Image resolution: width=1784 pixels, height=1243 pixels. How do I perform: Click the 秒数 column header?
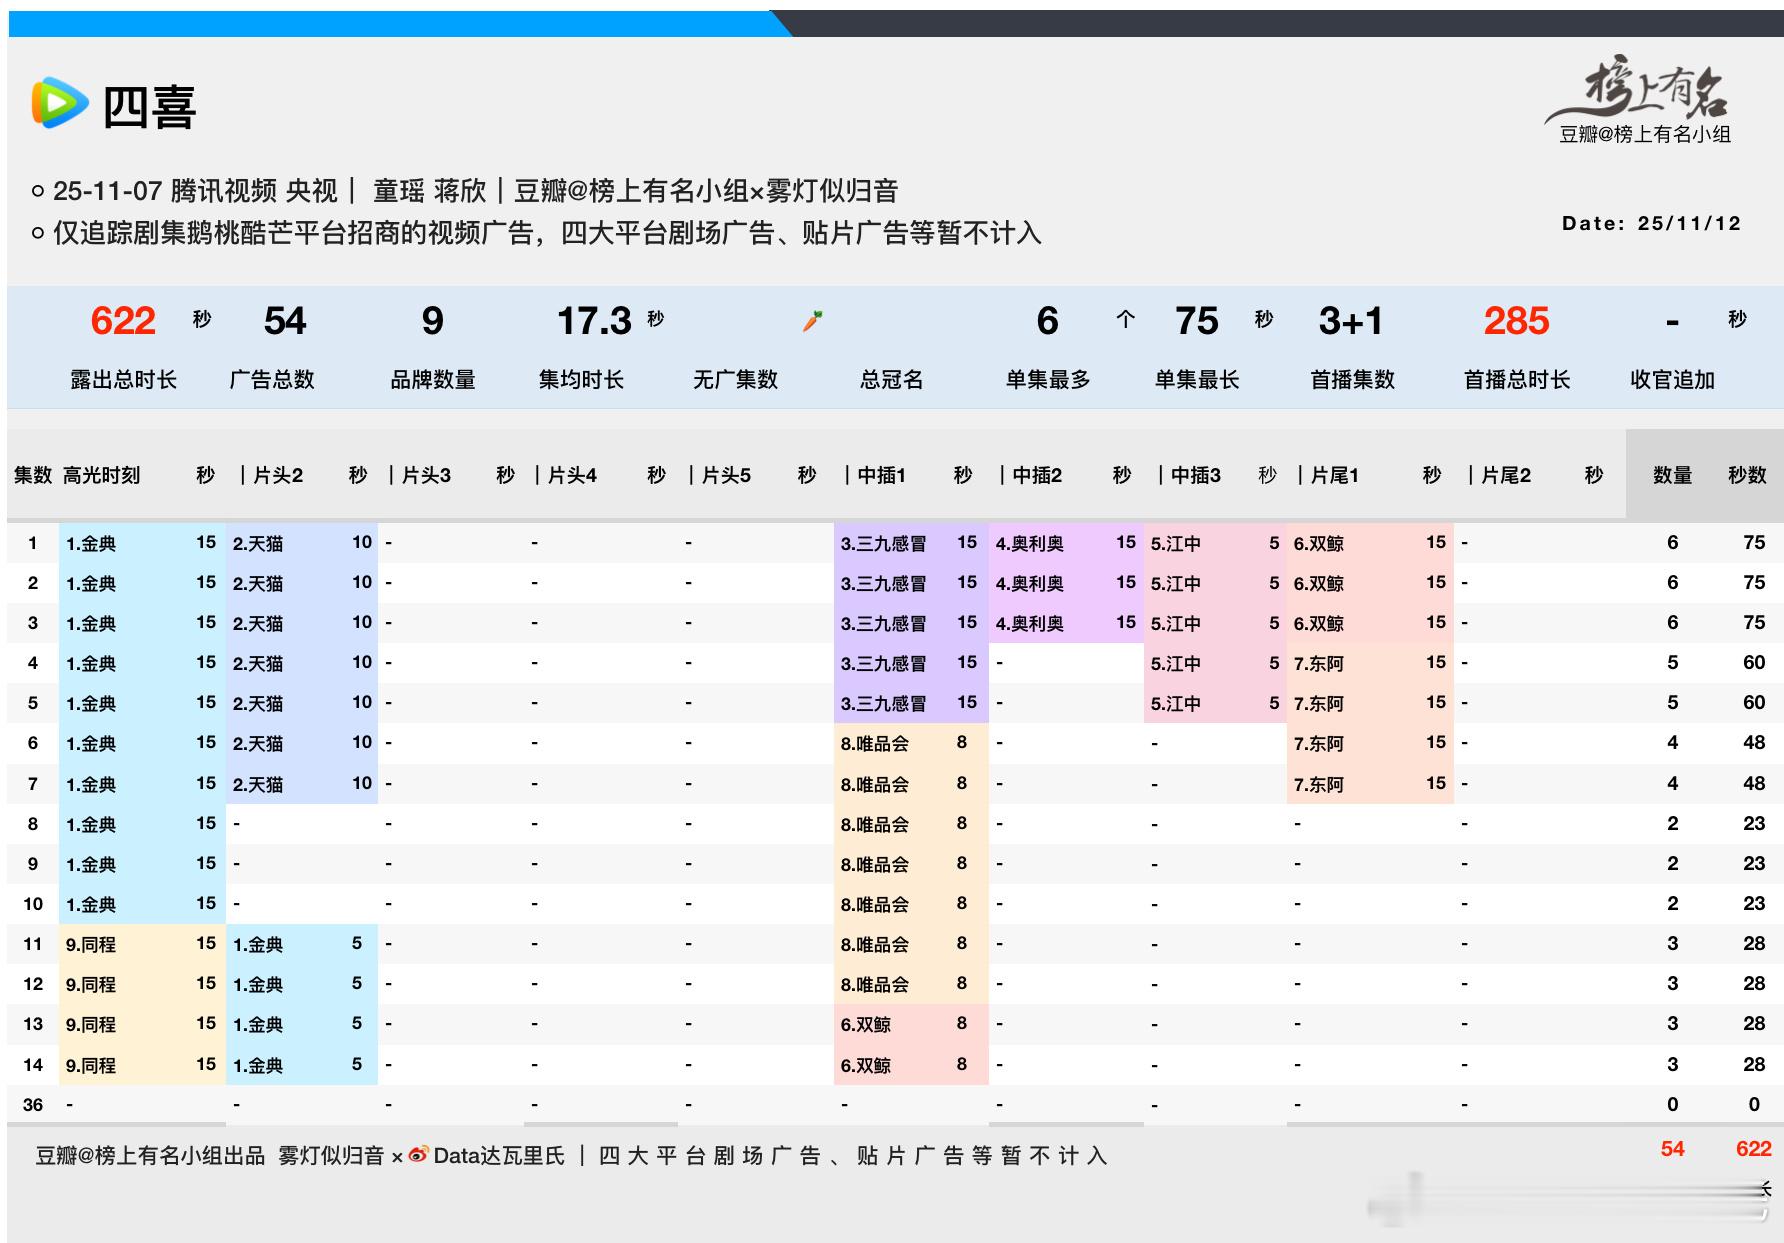pyautogui.click(x=1747, y=475)
